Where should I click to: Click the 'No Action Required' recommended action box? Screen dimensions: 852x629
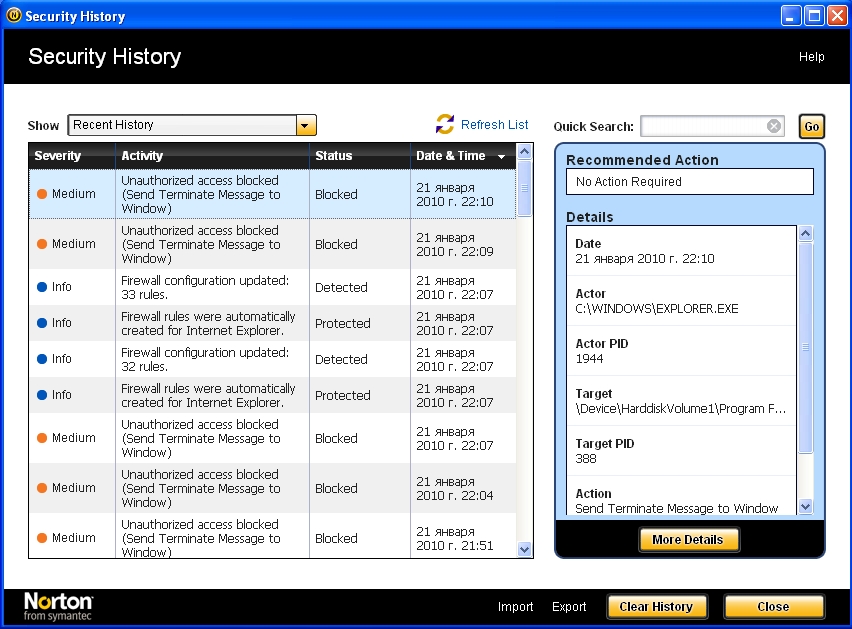click(690, 181)
